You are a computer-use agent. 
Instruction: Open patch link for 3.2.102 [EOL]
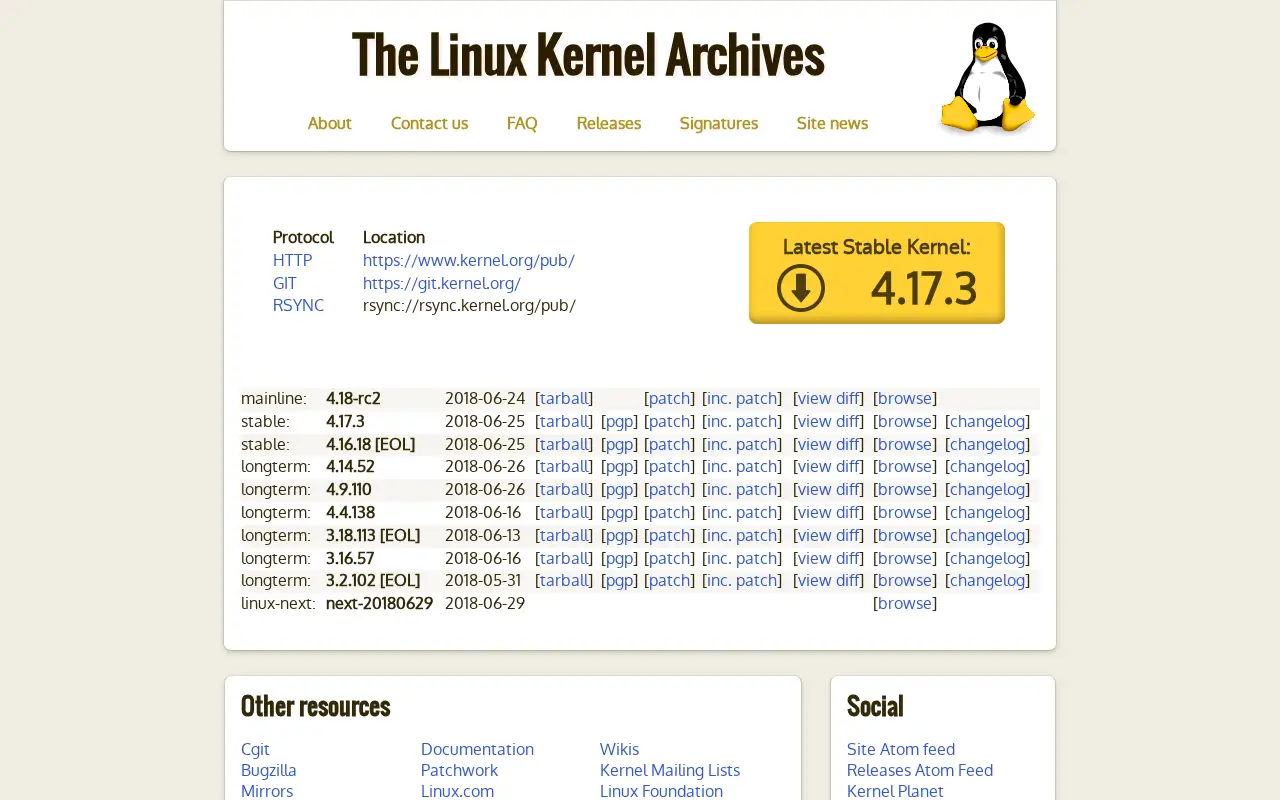point(670,580)
